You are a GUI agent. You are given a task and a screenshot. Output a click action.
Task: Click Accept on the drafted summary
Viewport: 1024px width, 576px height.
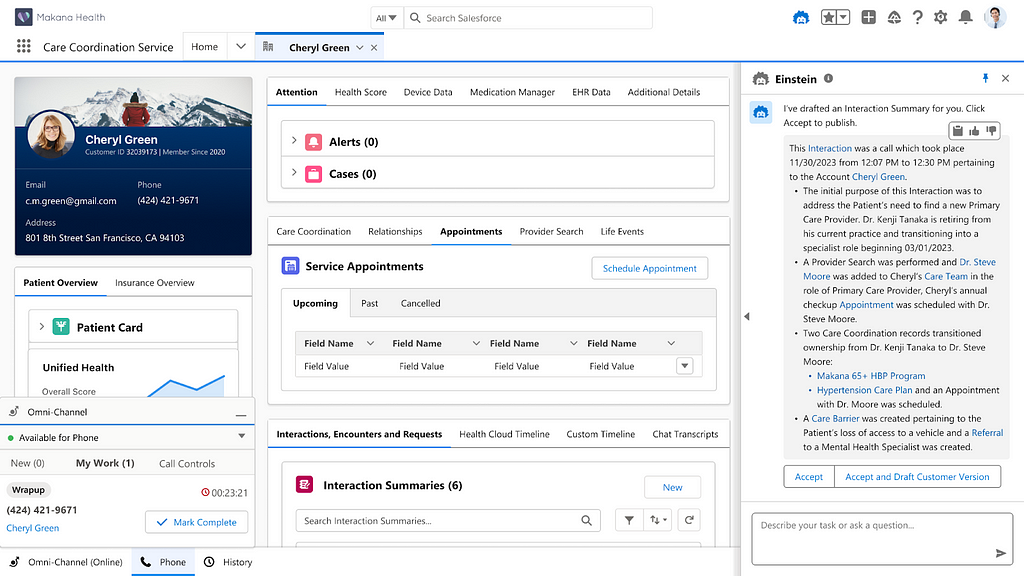[808, 477]
